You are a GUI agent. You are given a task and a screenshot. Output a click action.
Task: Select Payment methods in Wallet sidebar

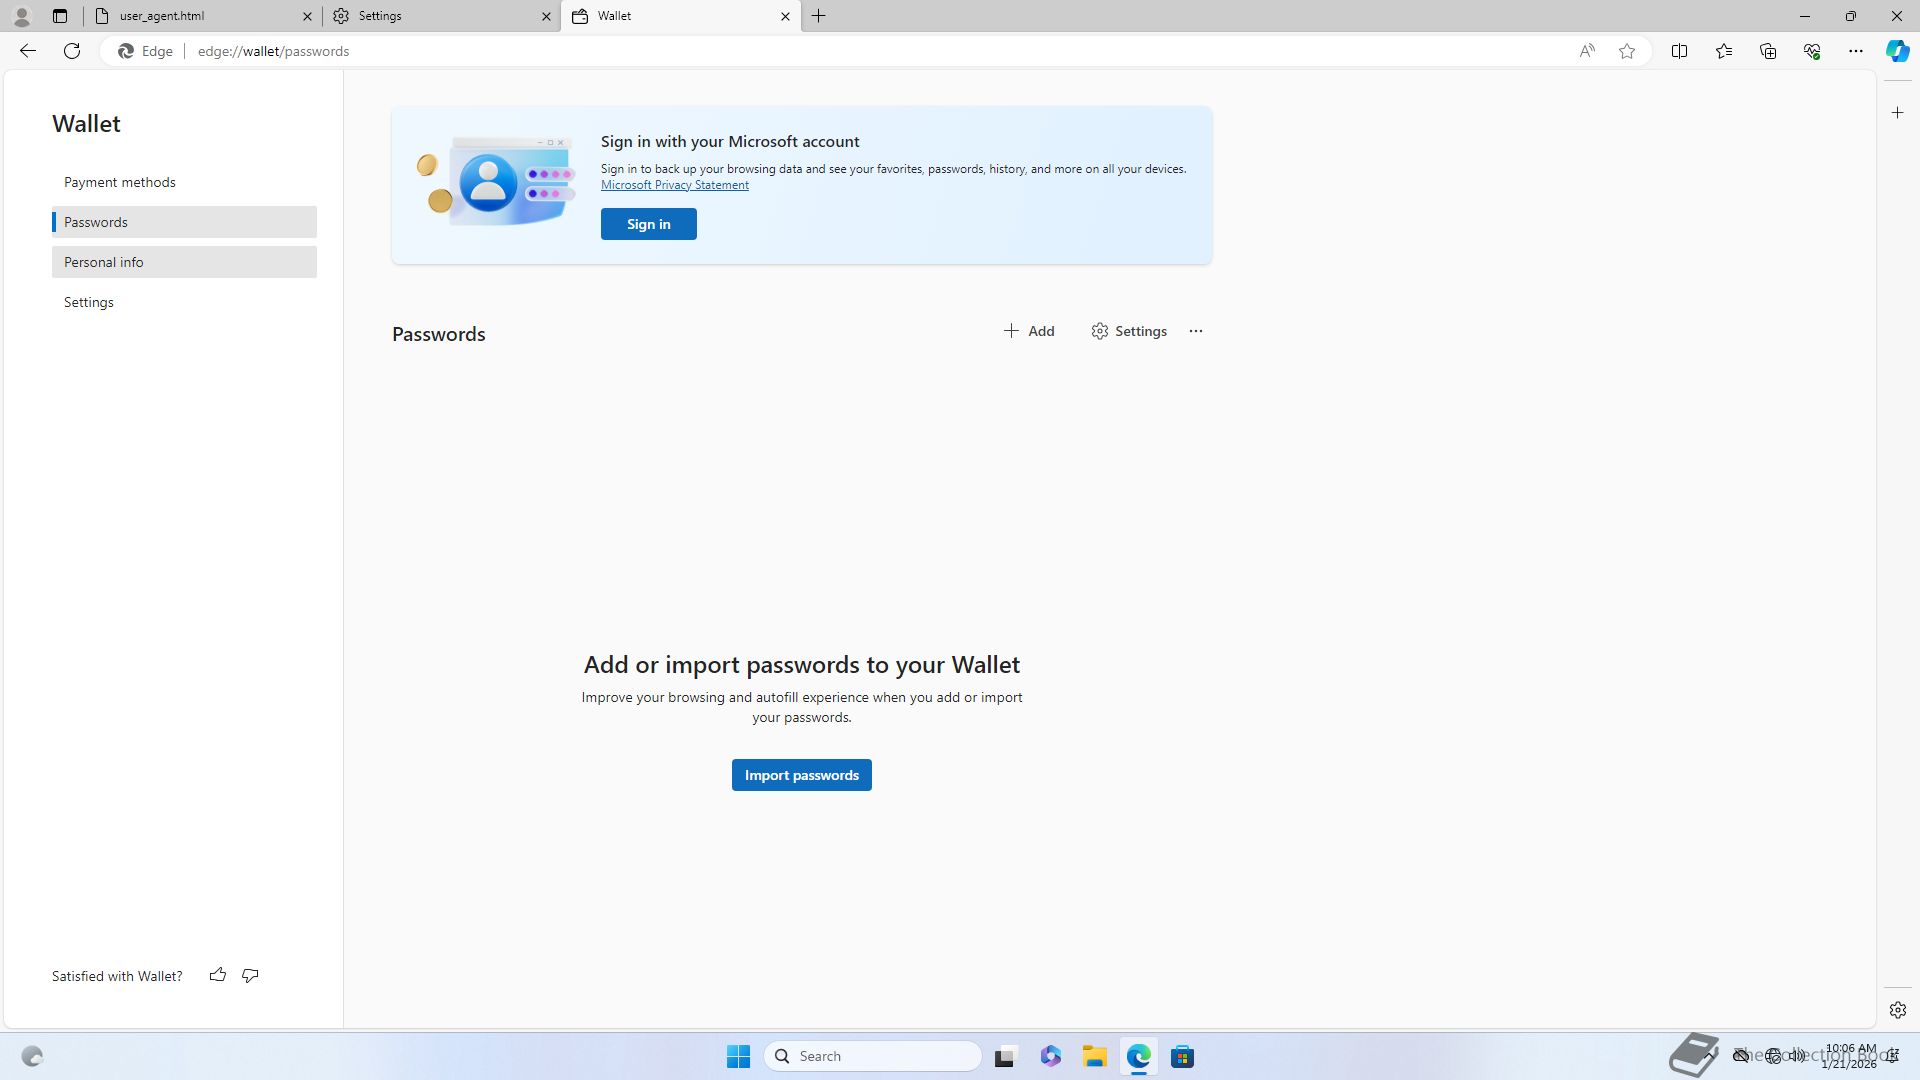[x=120, y=182]
